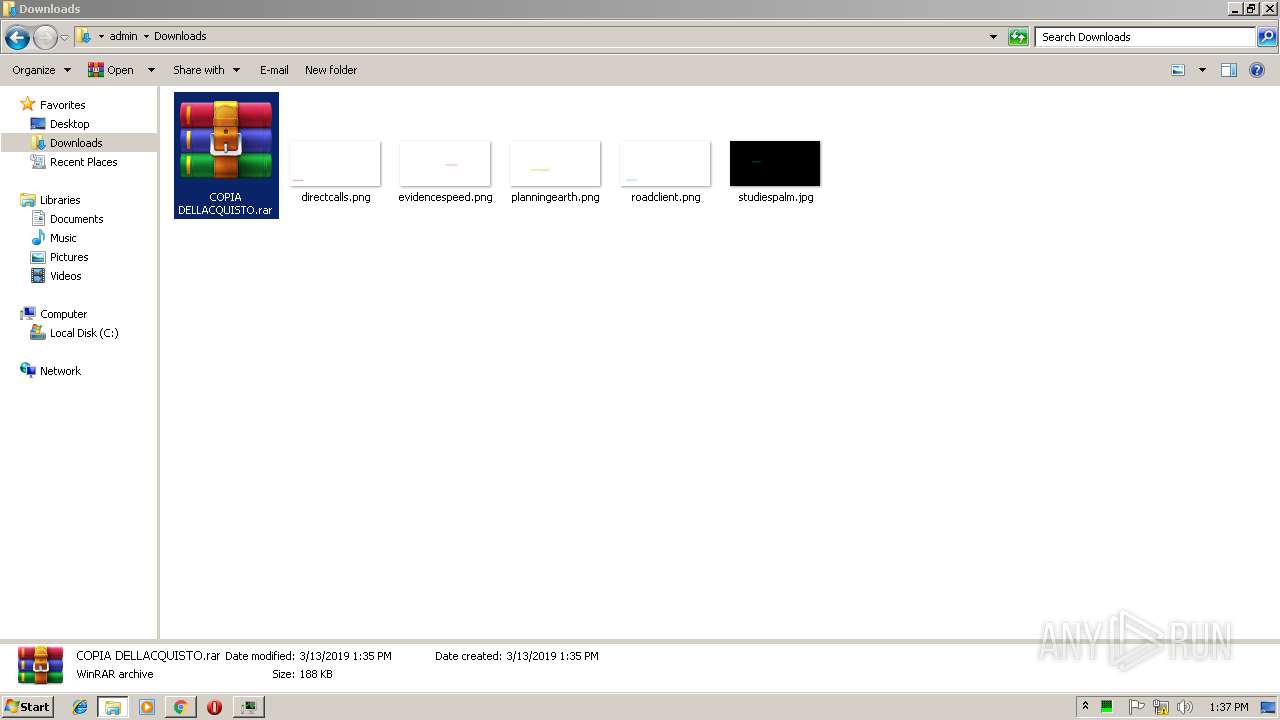
Task: Click the New folder button
Action: coord(331,70)
